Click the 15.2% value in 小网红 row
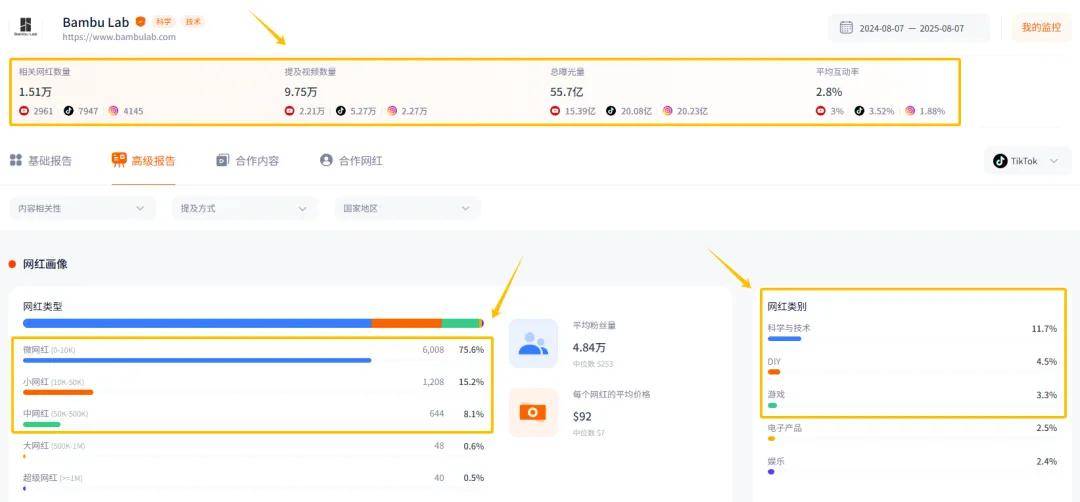Screen dimensions: 1080x502 click(471, 381)
